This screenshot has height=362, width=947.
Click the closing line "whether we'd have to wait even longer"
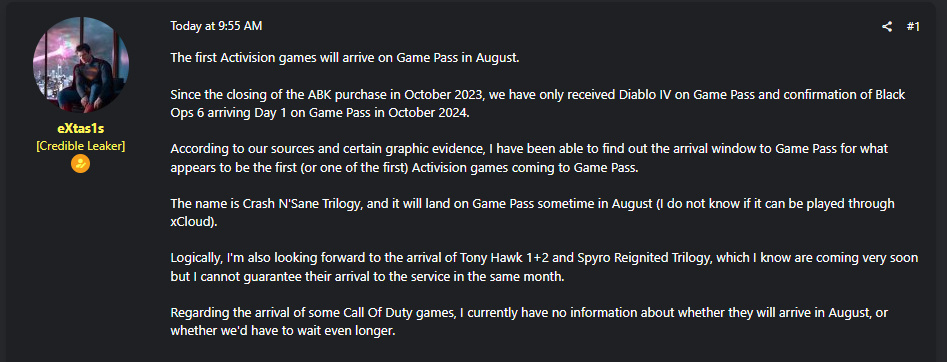[x=283, y=331]
